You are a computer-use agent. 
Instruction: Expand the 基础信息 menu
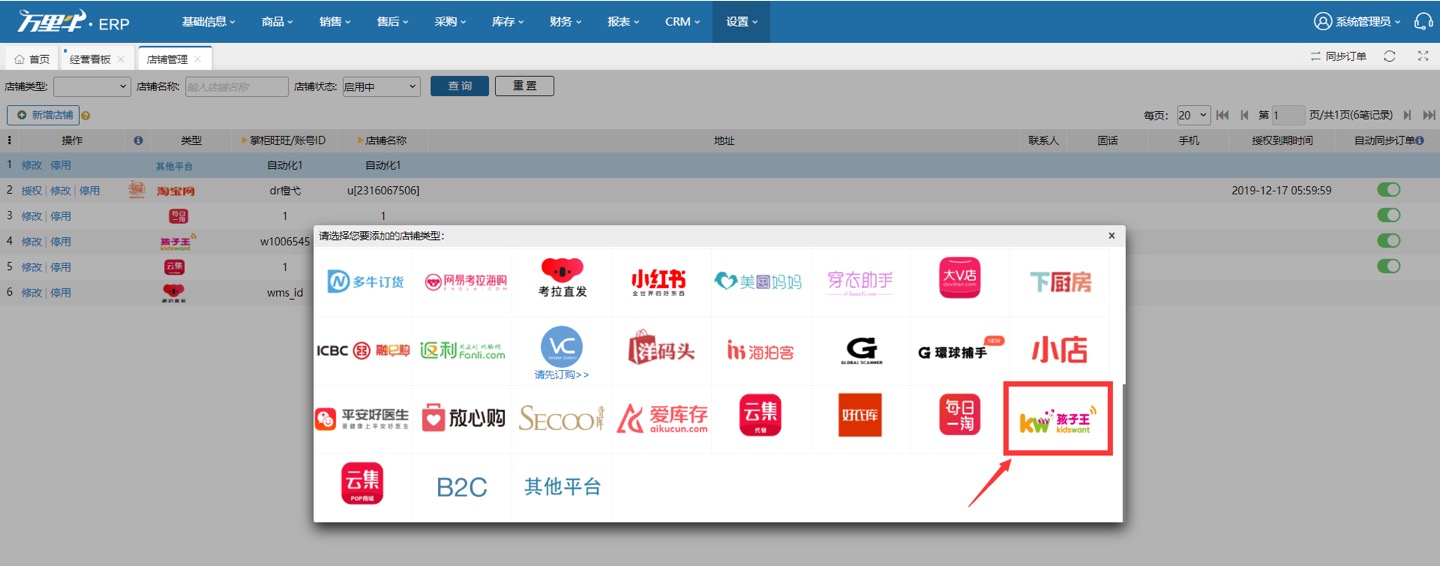[x=209, y=21]
